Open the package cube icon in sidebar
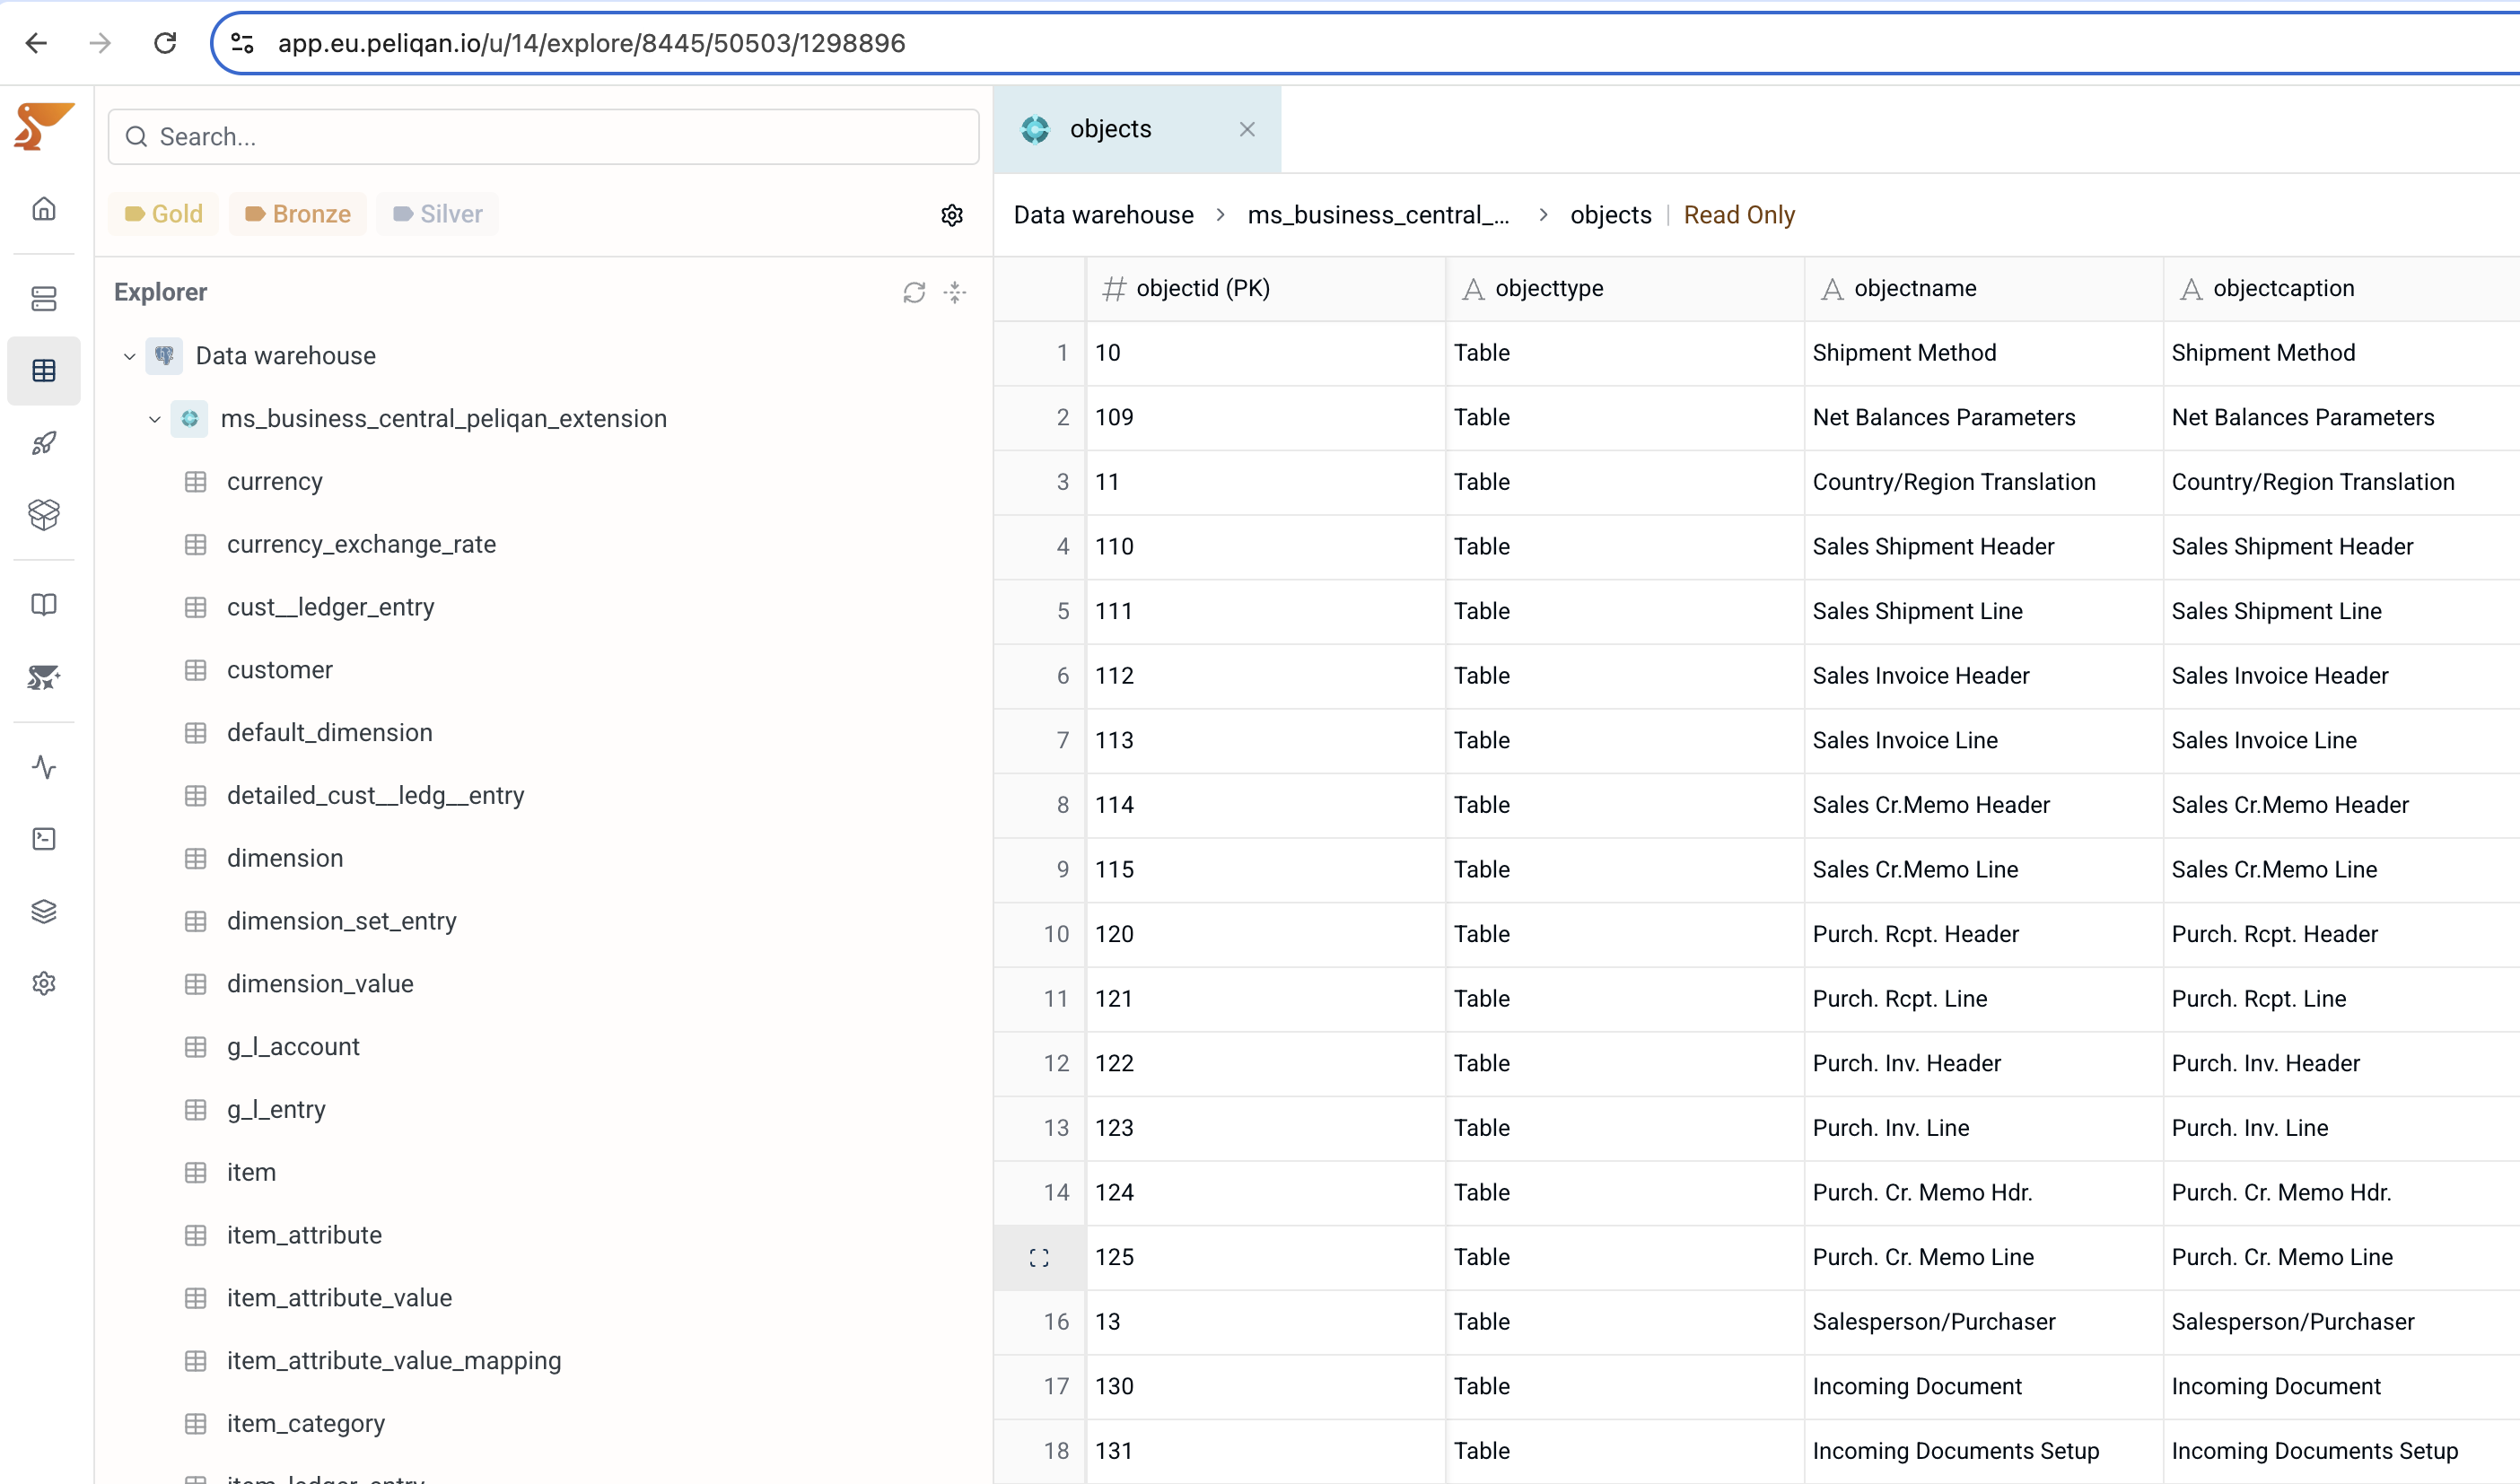 click(44, 515)
